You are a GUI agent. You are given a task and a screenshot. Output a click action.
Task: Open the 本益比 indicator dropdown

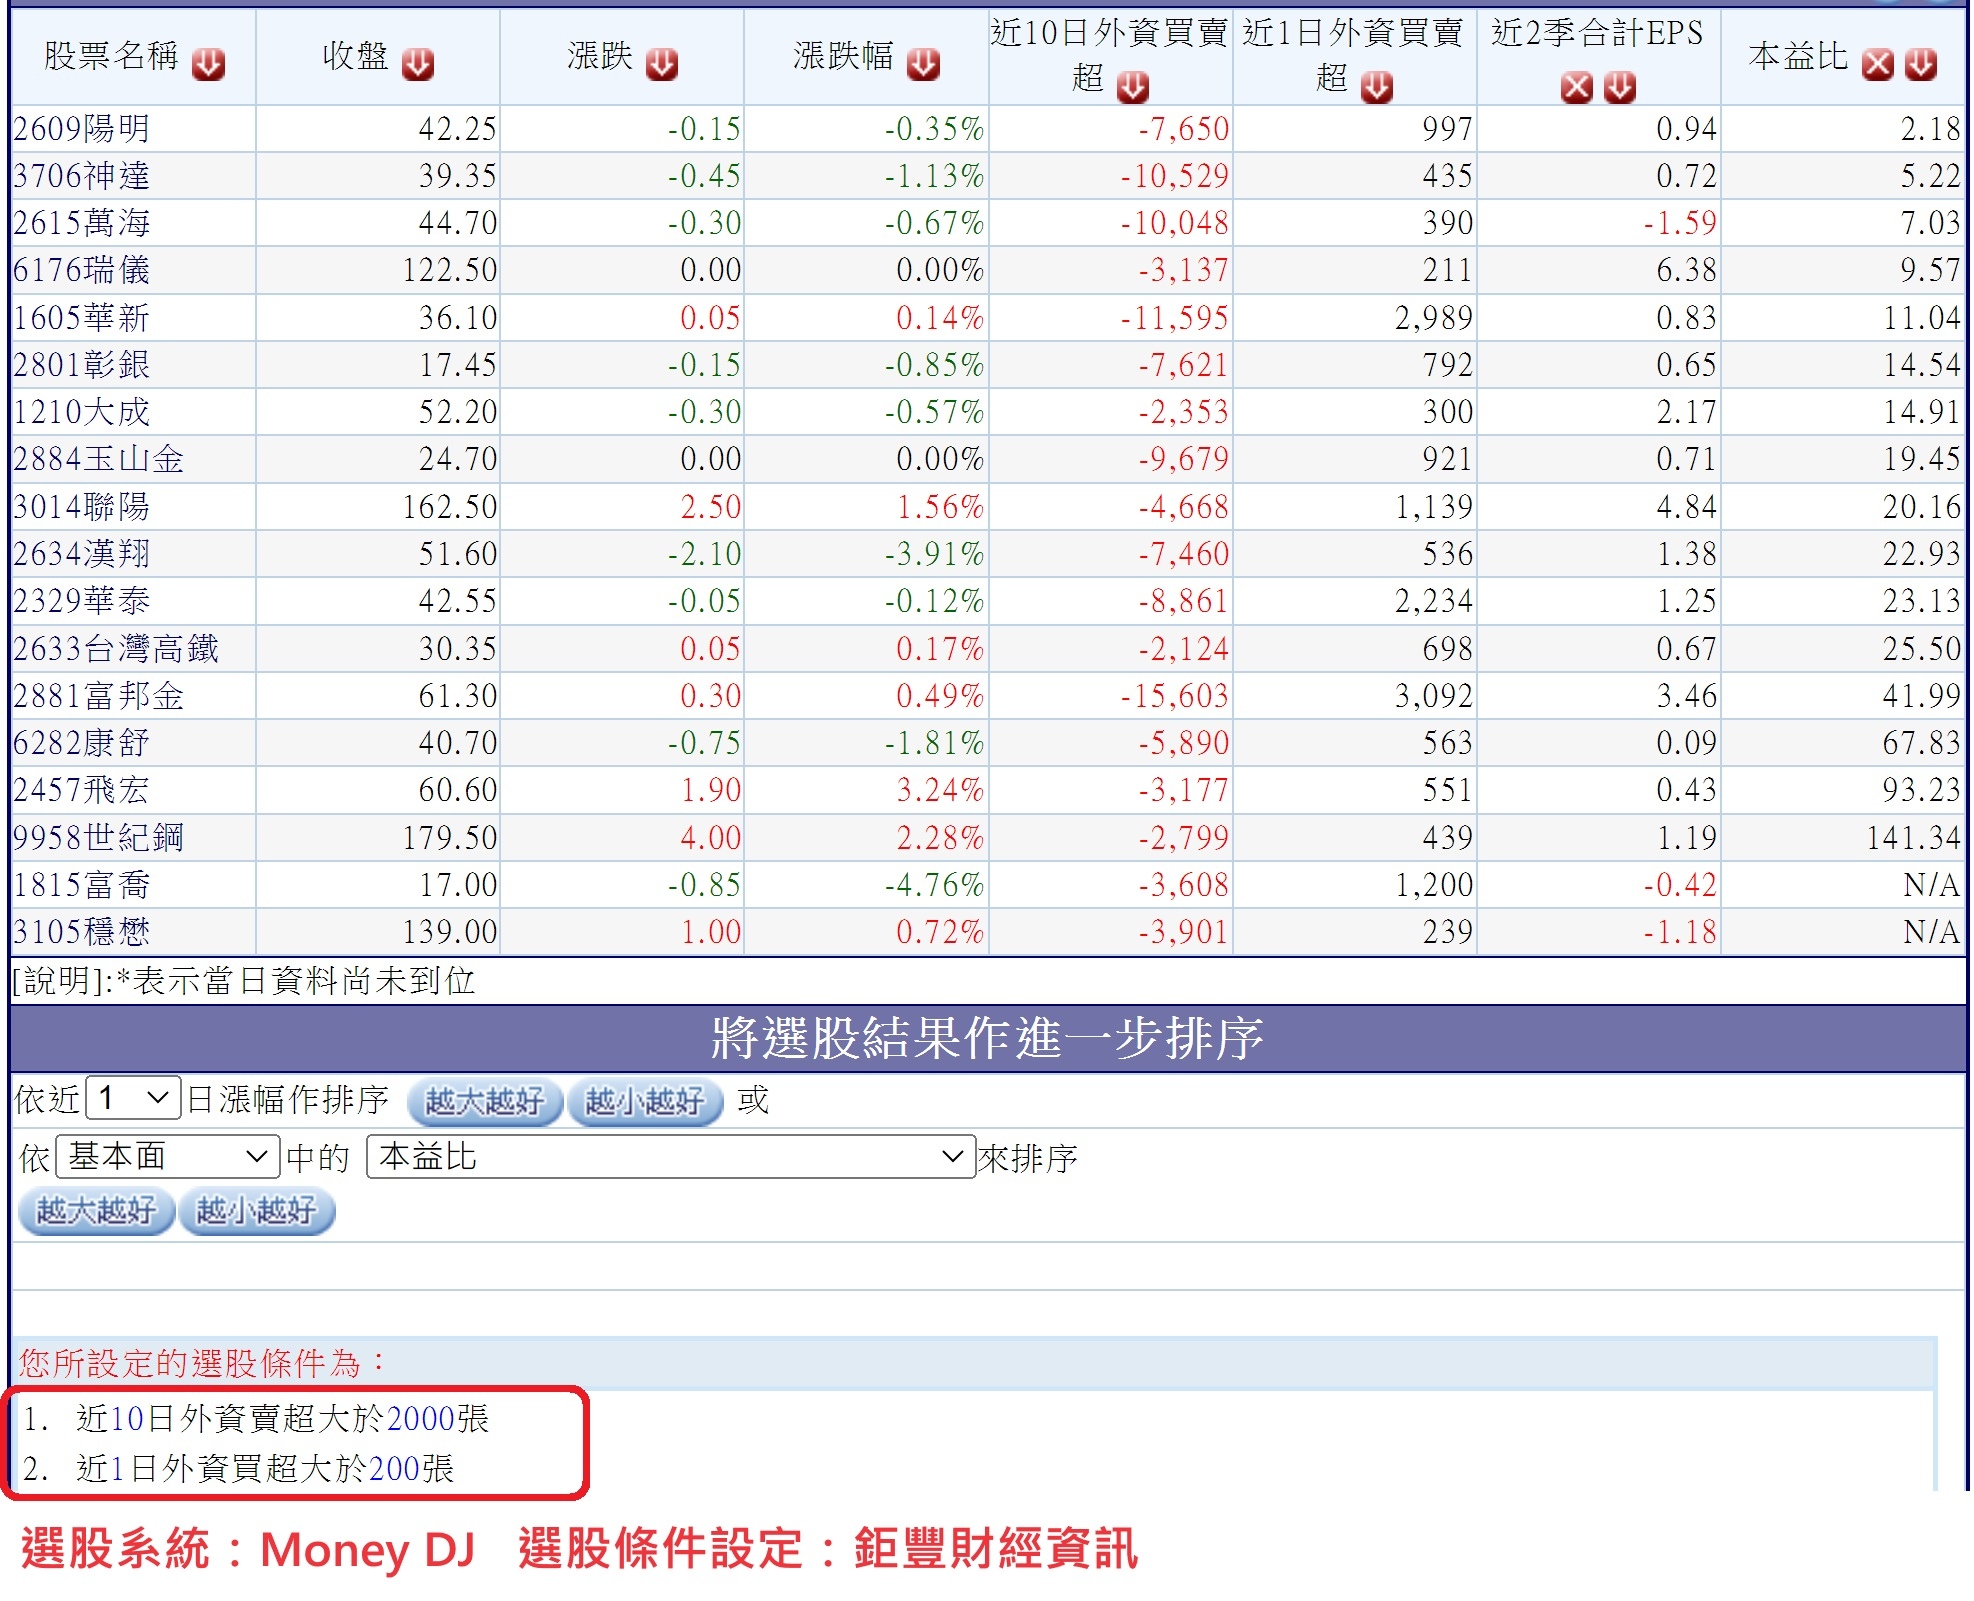click(x=670, y=1157)
